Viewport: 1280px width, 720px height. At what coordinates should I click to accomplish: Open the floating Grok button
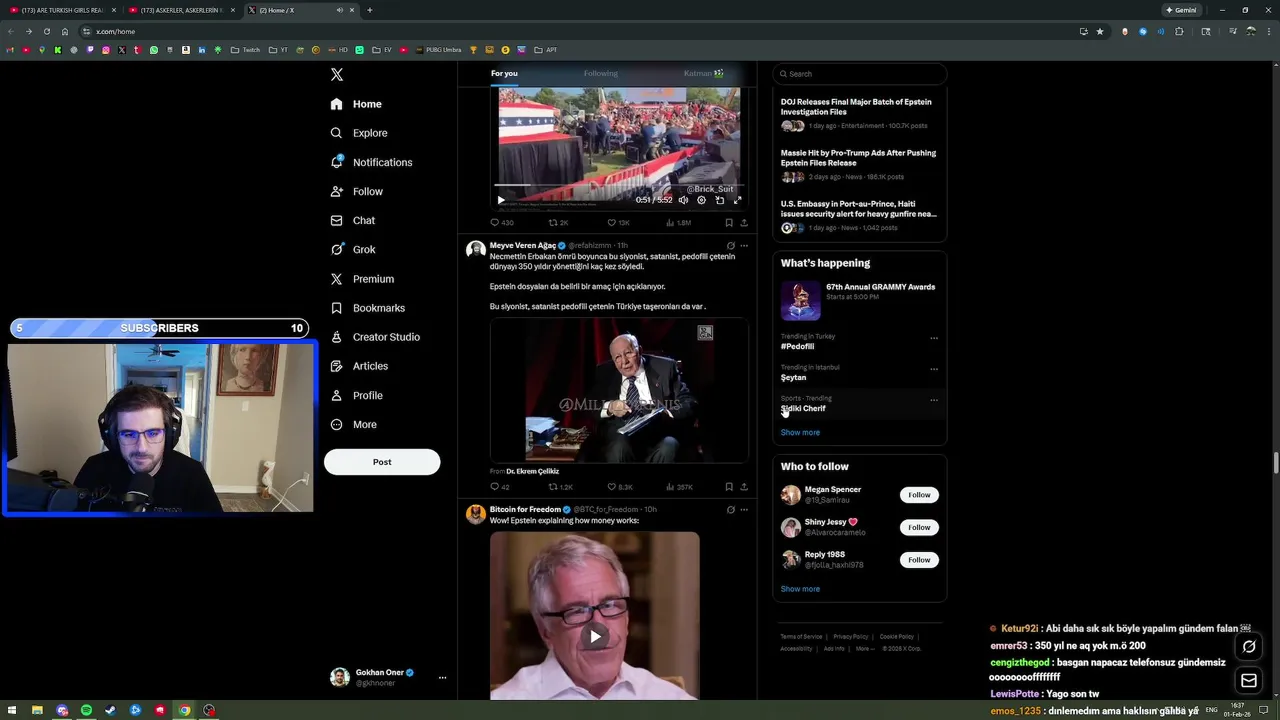pyautogui.click(x=1249, y=647)
